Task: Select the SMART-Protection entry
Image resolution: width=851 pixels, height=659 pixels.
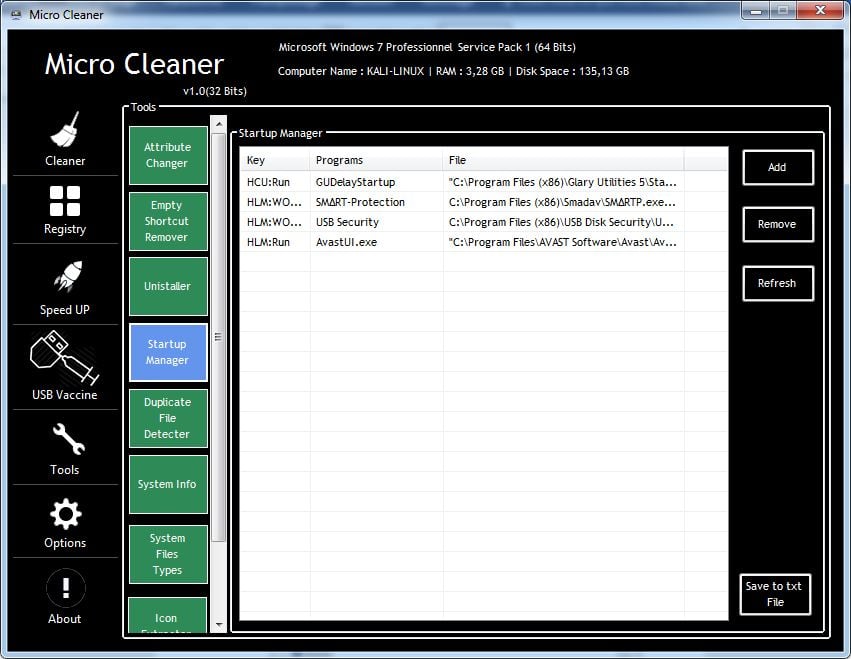Action: click(x=360, y=202)
